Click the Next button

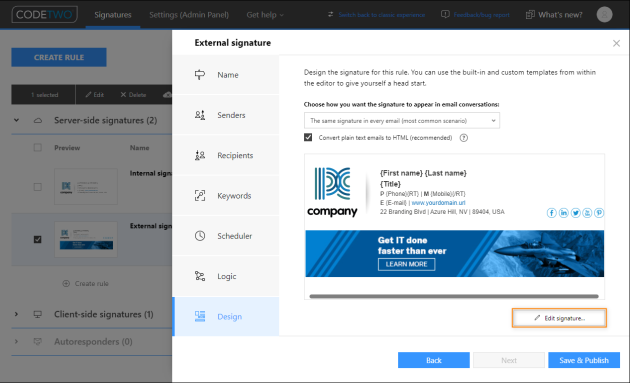tap(509, 360)
